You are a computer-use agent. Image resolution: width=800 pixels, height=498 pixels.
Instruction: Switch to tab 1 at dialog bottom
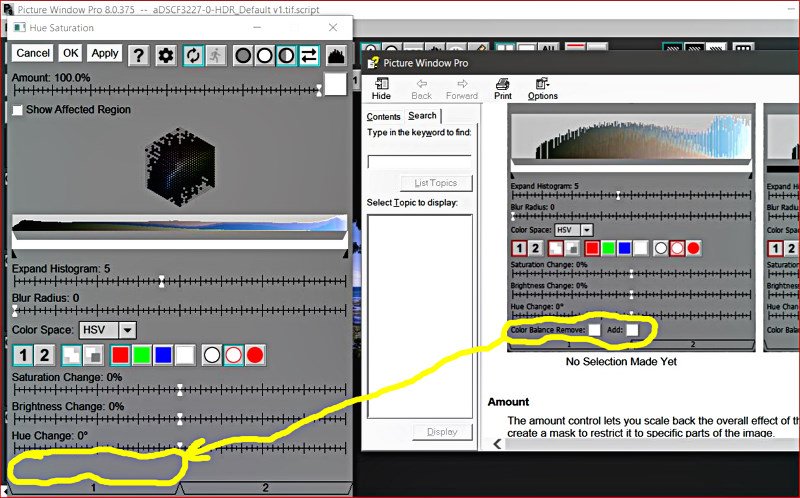pyautogui.click(x=94, y=487)
